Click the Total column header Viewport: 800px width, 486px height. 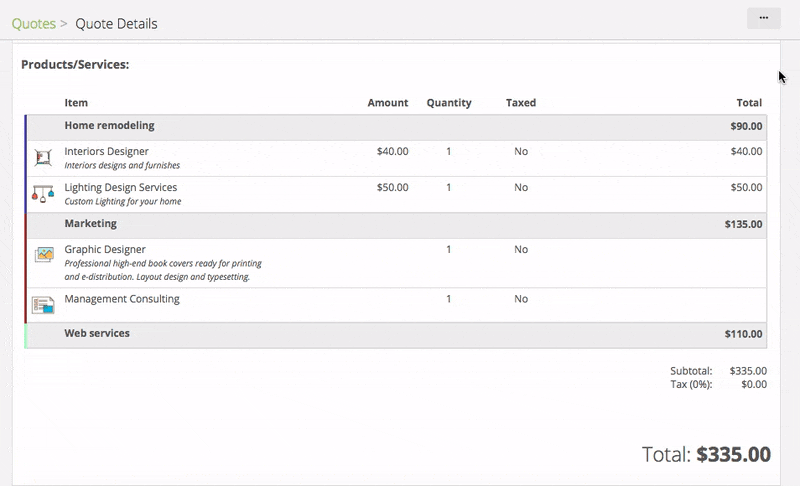pyautogui.click(x=749, y=103)
